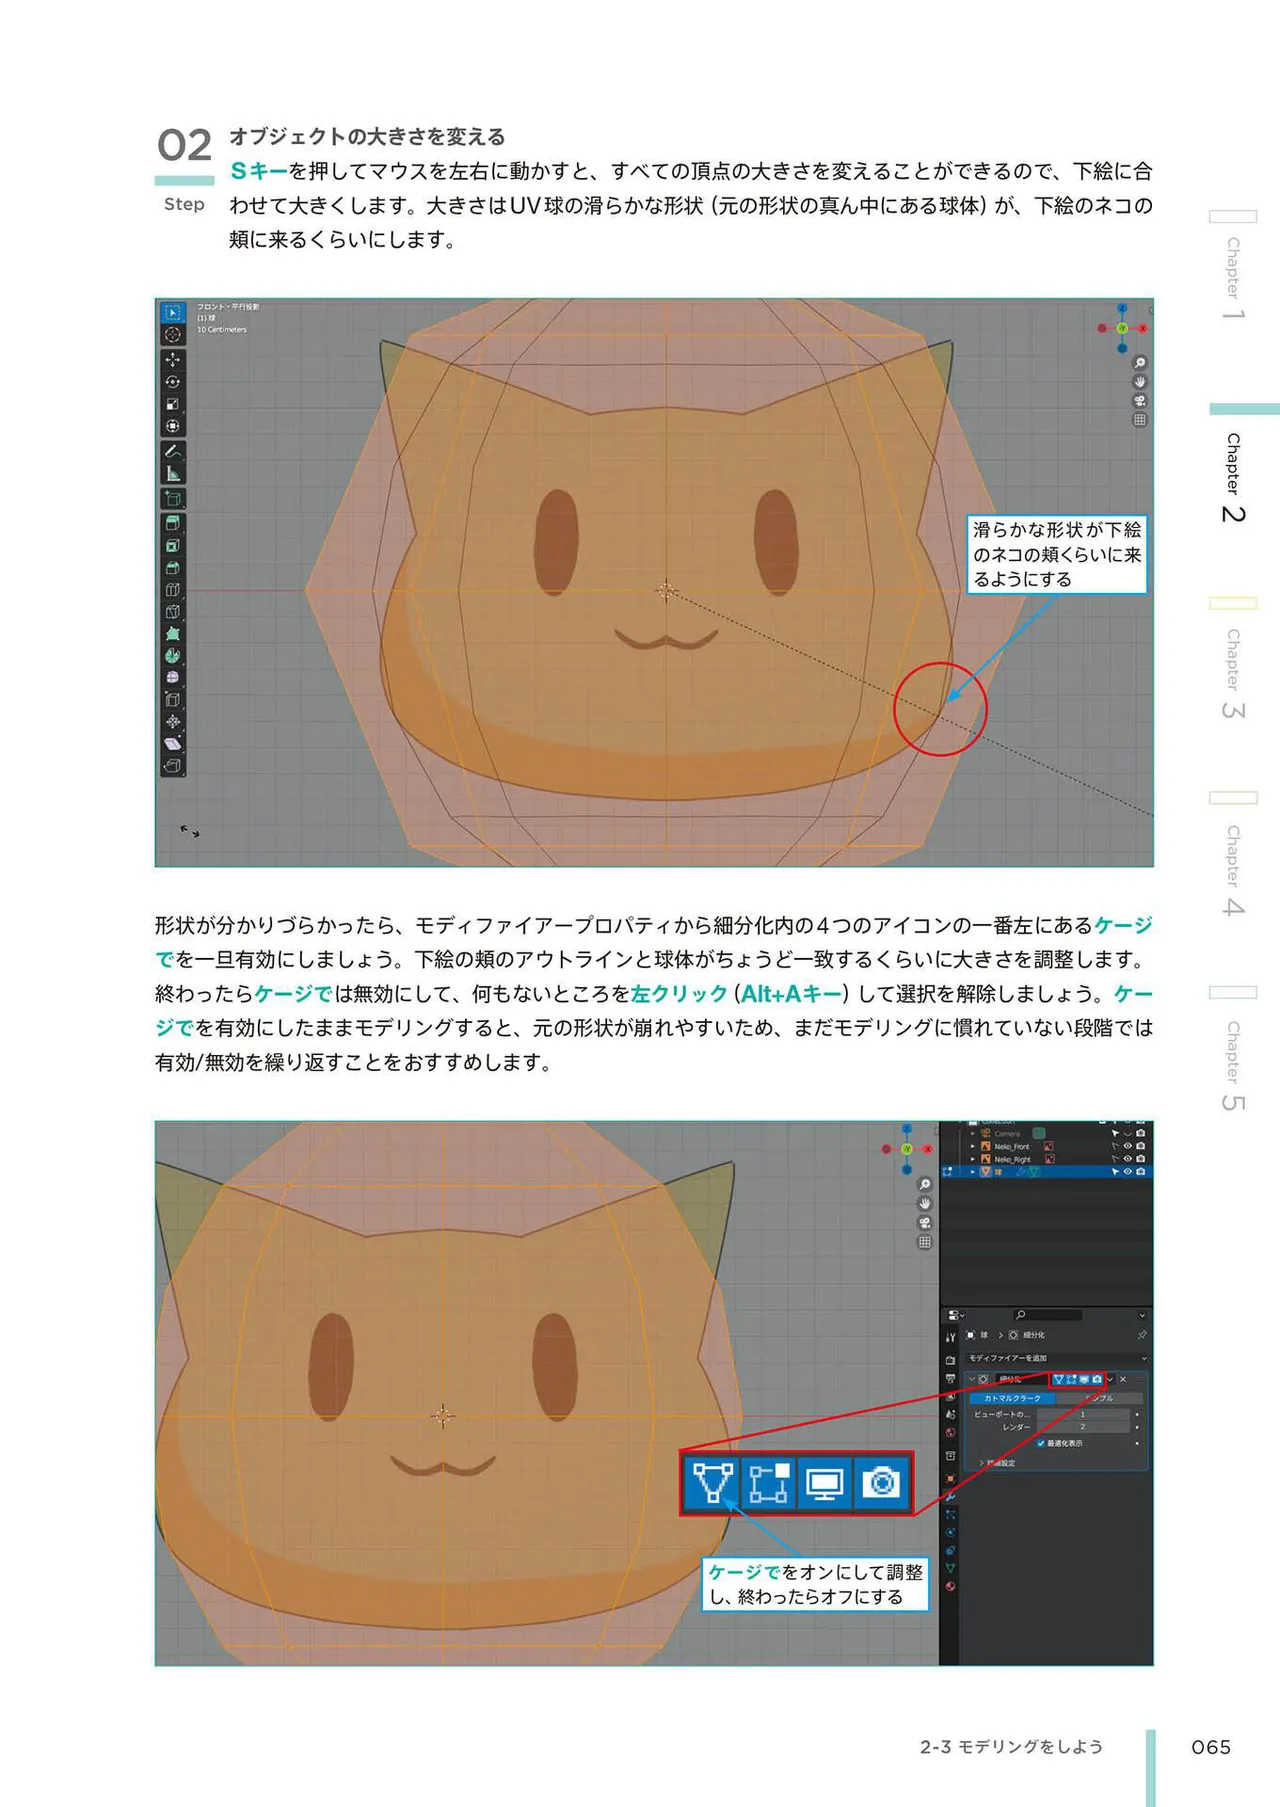Toggle render camera icon for Neko_Right

click(1141, 1159)
